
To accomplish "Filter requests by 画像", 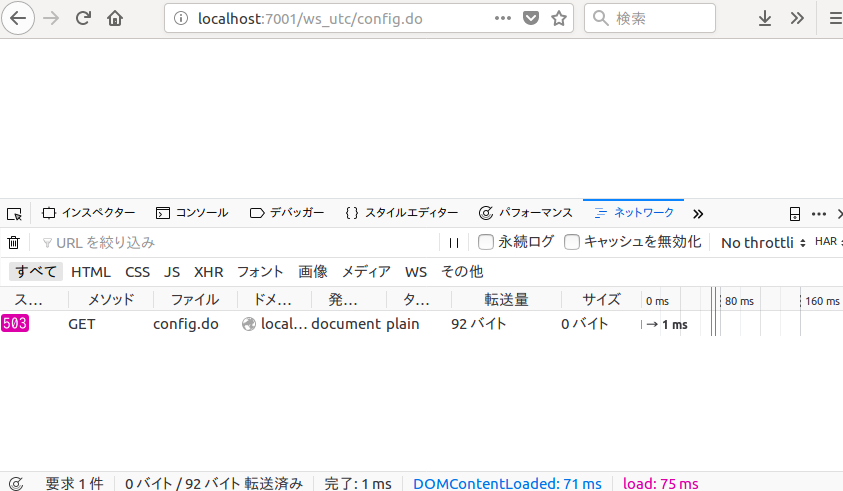I will (313, 272).
